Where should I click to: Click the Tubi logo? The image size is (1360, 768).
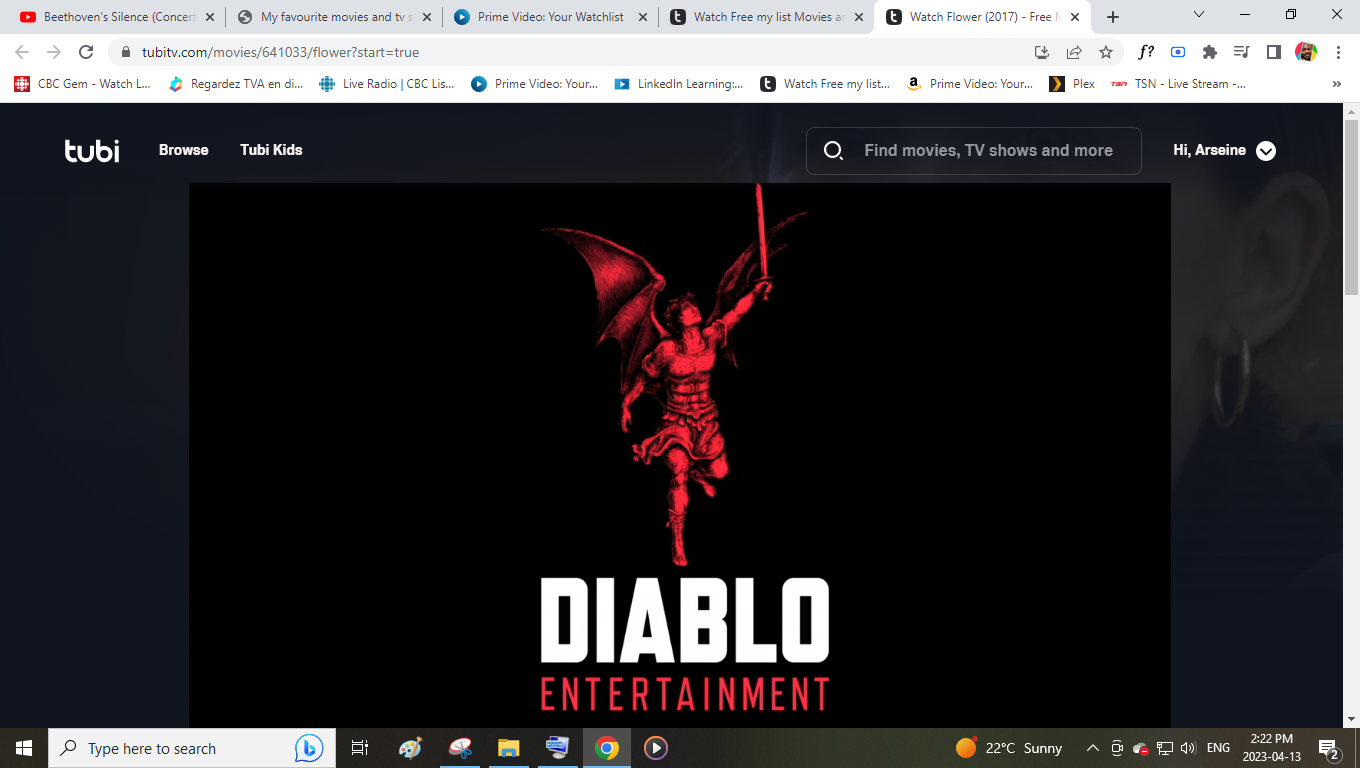click(92, 150)
